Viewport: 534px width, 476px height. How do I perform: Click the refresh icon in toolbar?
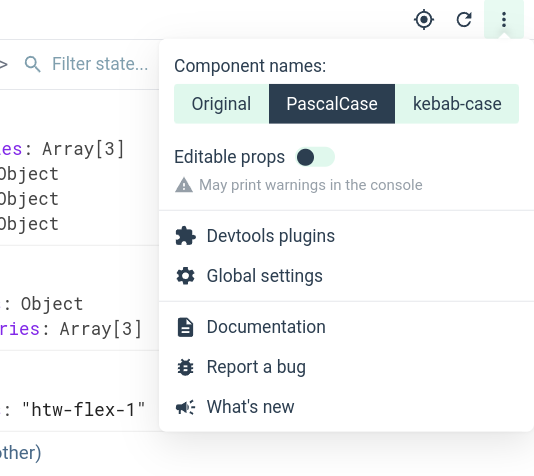[x=464, y=20]
